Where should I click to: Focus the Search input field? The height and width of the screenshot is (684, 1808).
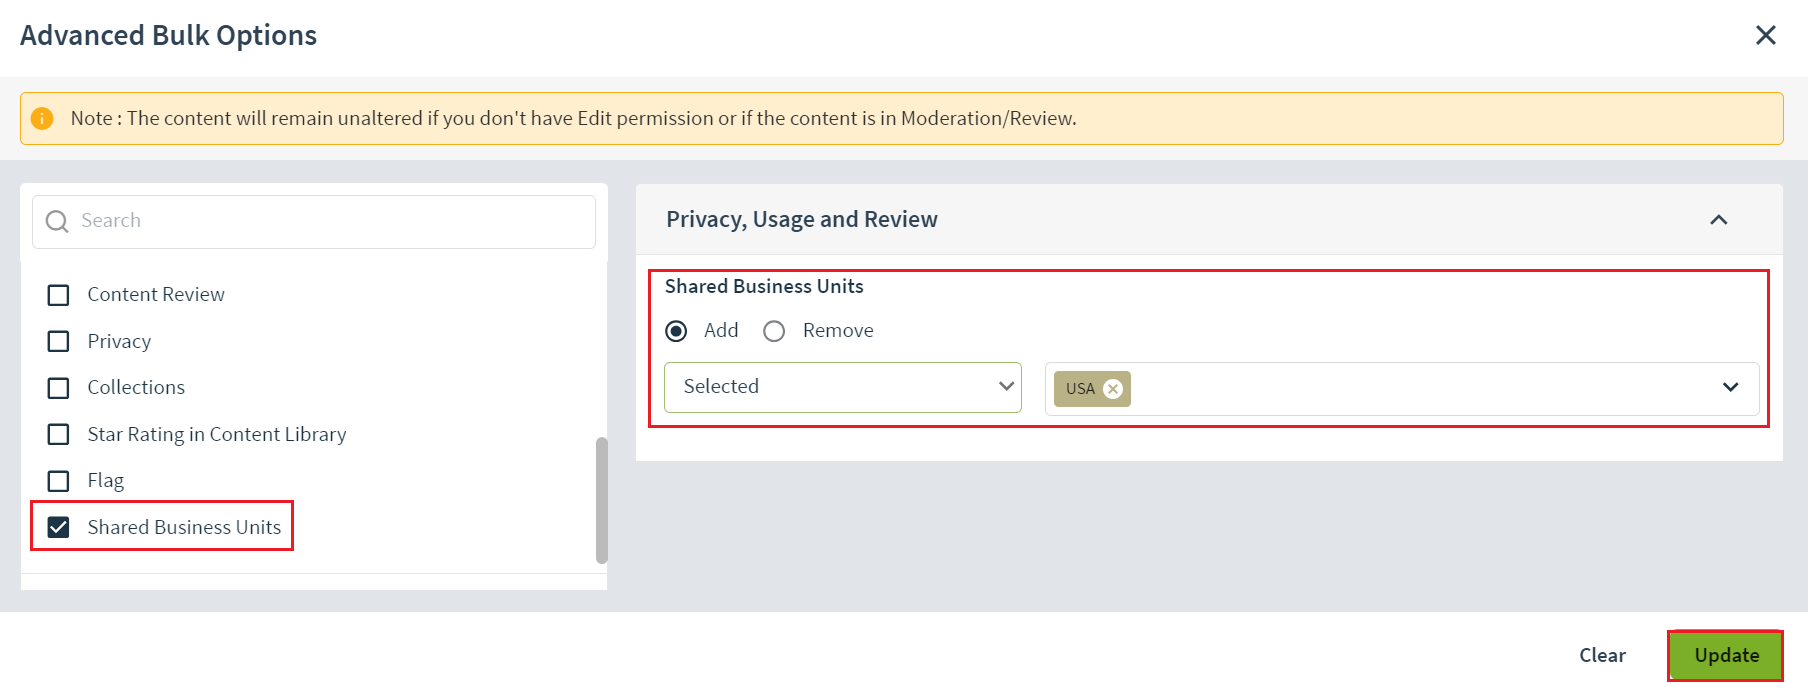click(314, 221)
